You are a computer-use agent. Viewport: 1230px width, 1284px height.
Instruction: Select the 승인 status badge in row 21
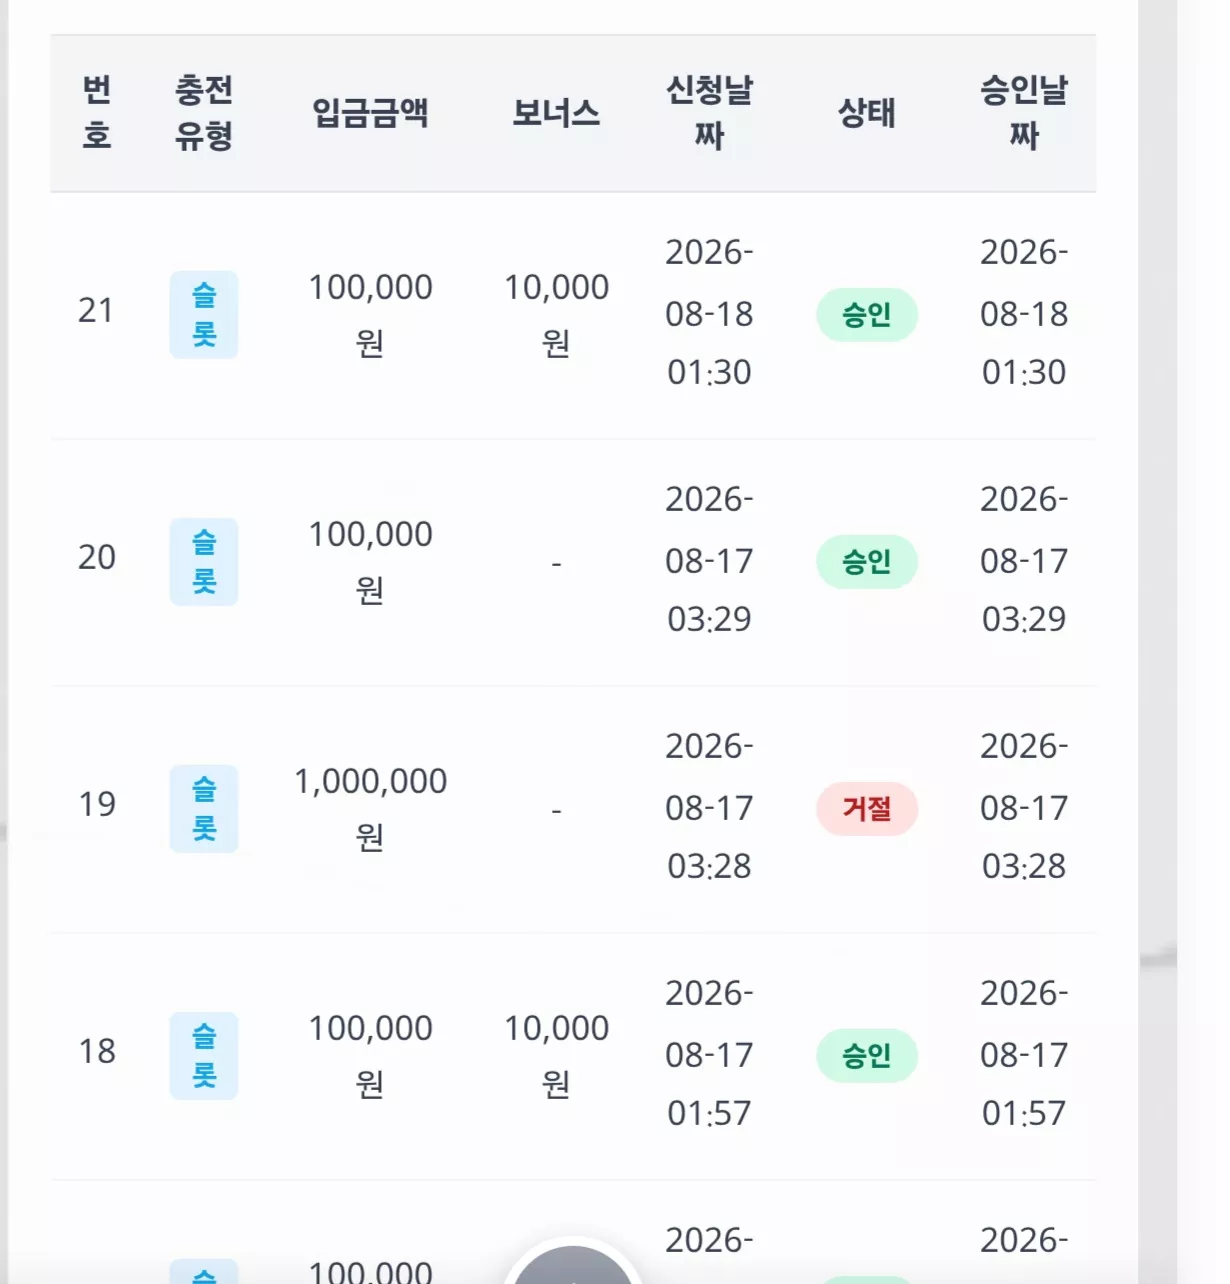click(867, 315)
